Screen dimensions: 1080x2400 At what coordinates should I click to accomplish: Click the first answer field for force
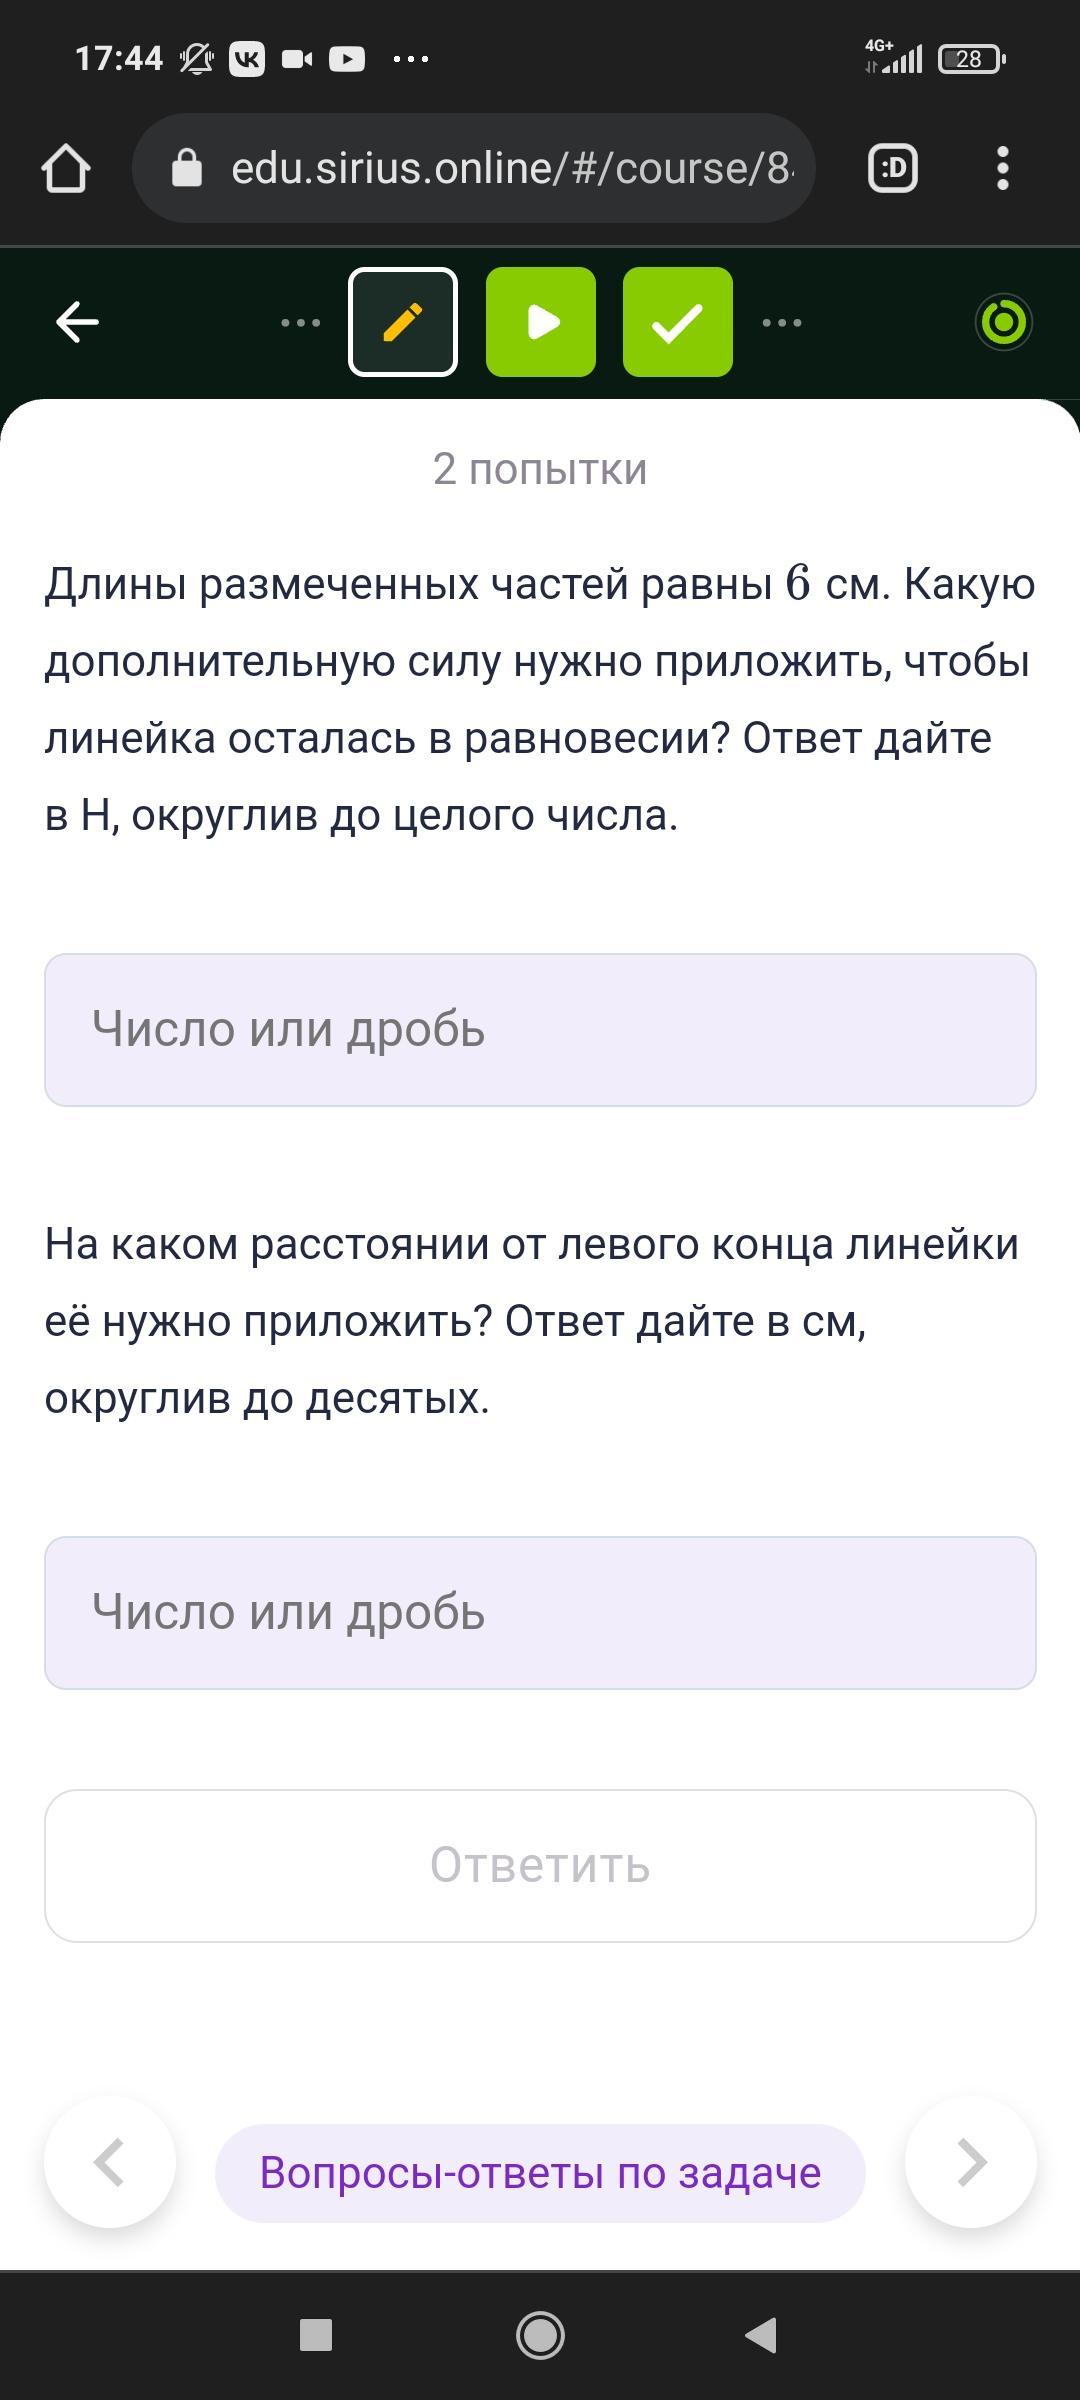pyautogui.click(x=540, y=1030)
